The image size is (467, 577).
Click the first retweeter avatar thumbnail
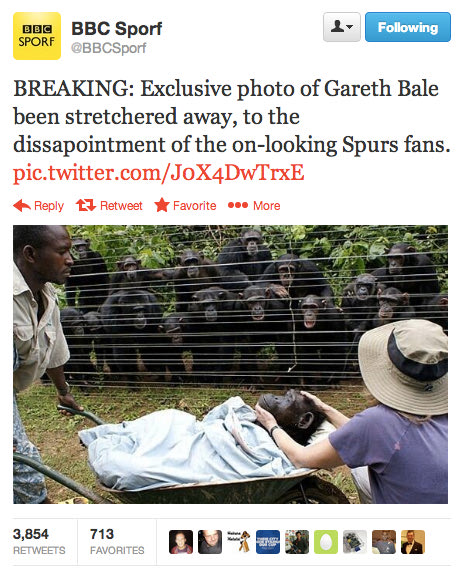181,542
